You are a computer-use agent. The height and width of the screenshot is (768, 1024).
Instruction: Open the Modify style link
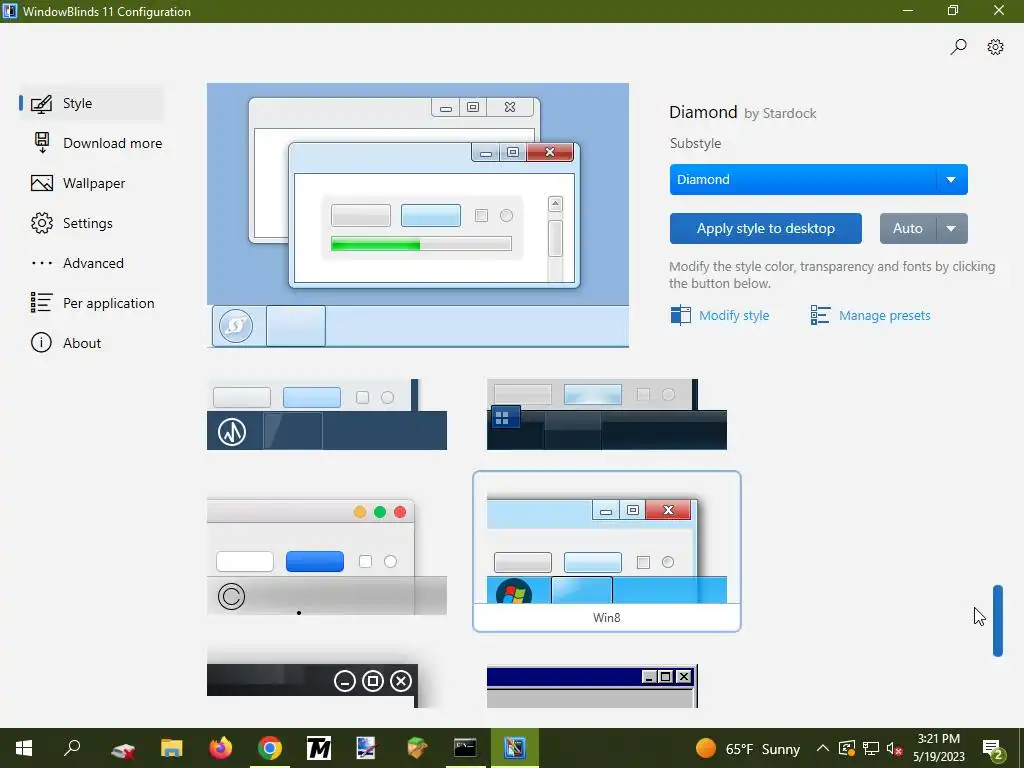click(x=734, y=315)
